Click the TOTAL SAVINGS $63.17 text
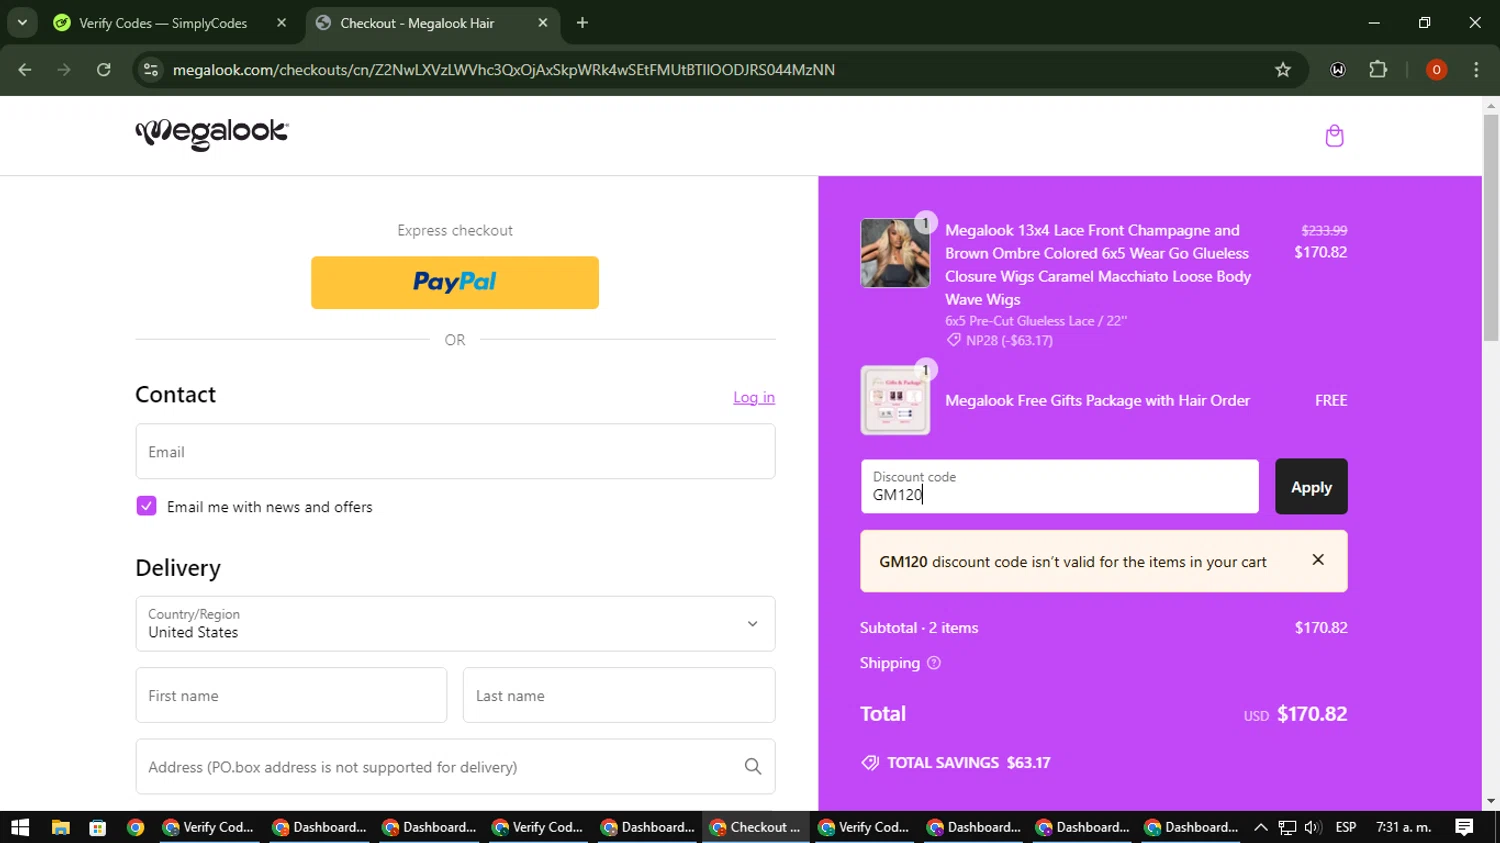Viewport: 1500px width, 843px height. [x=968, y=762]
